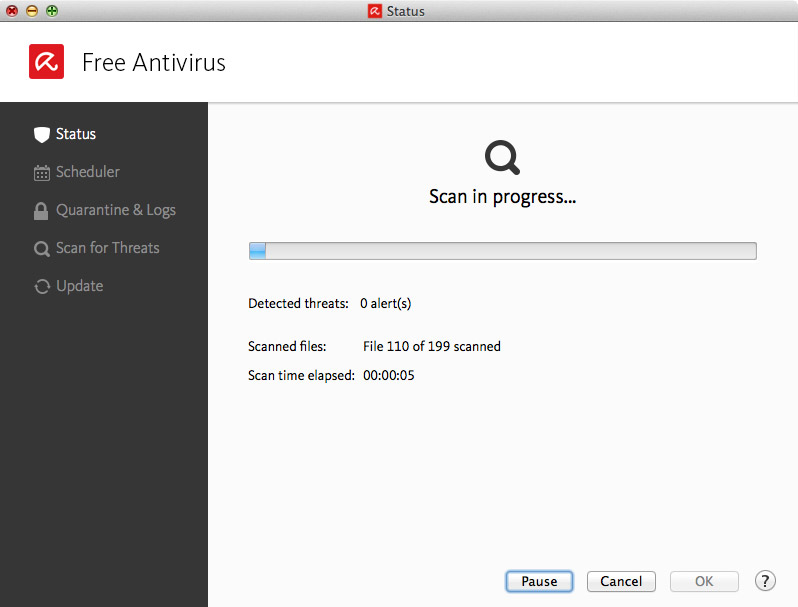Click 'File 110 of 199 scanned' text
The width and height of the screenshot is (798, 607).
tap(432, 346)
